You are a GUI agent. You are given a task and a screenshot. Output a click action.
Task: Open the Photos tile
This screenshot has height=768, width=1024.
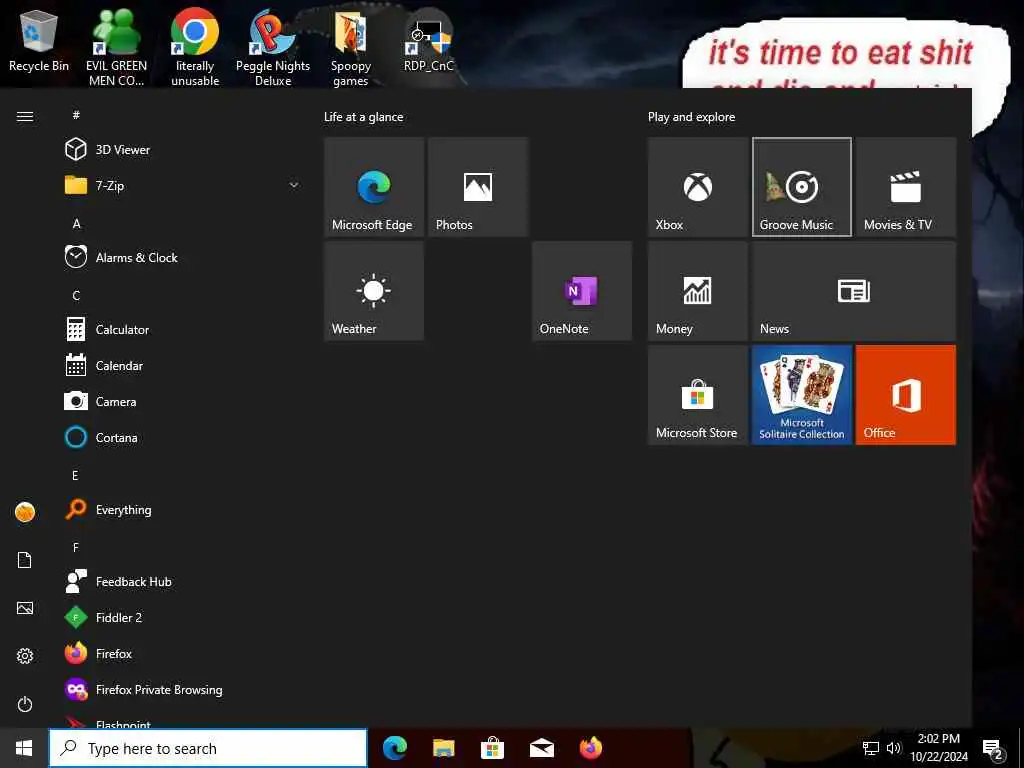pyautogui.click(x=478, y=187)
